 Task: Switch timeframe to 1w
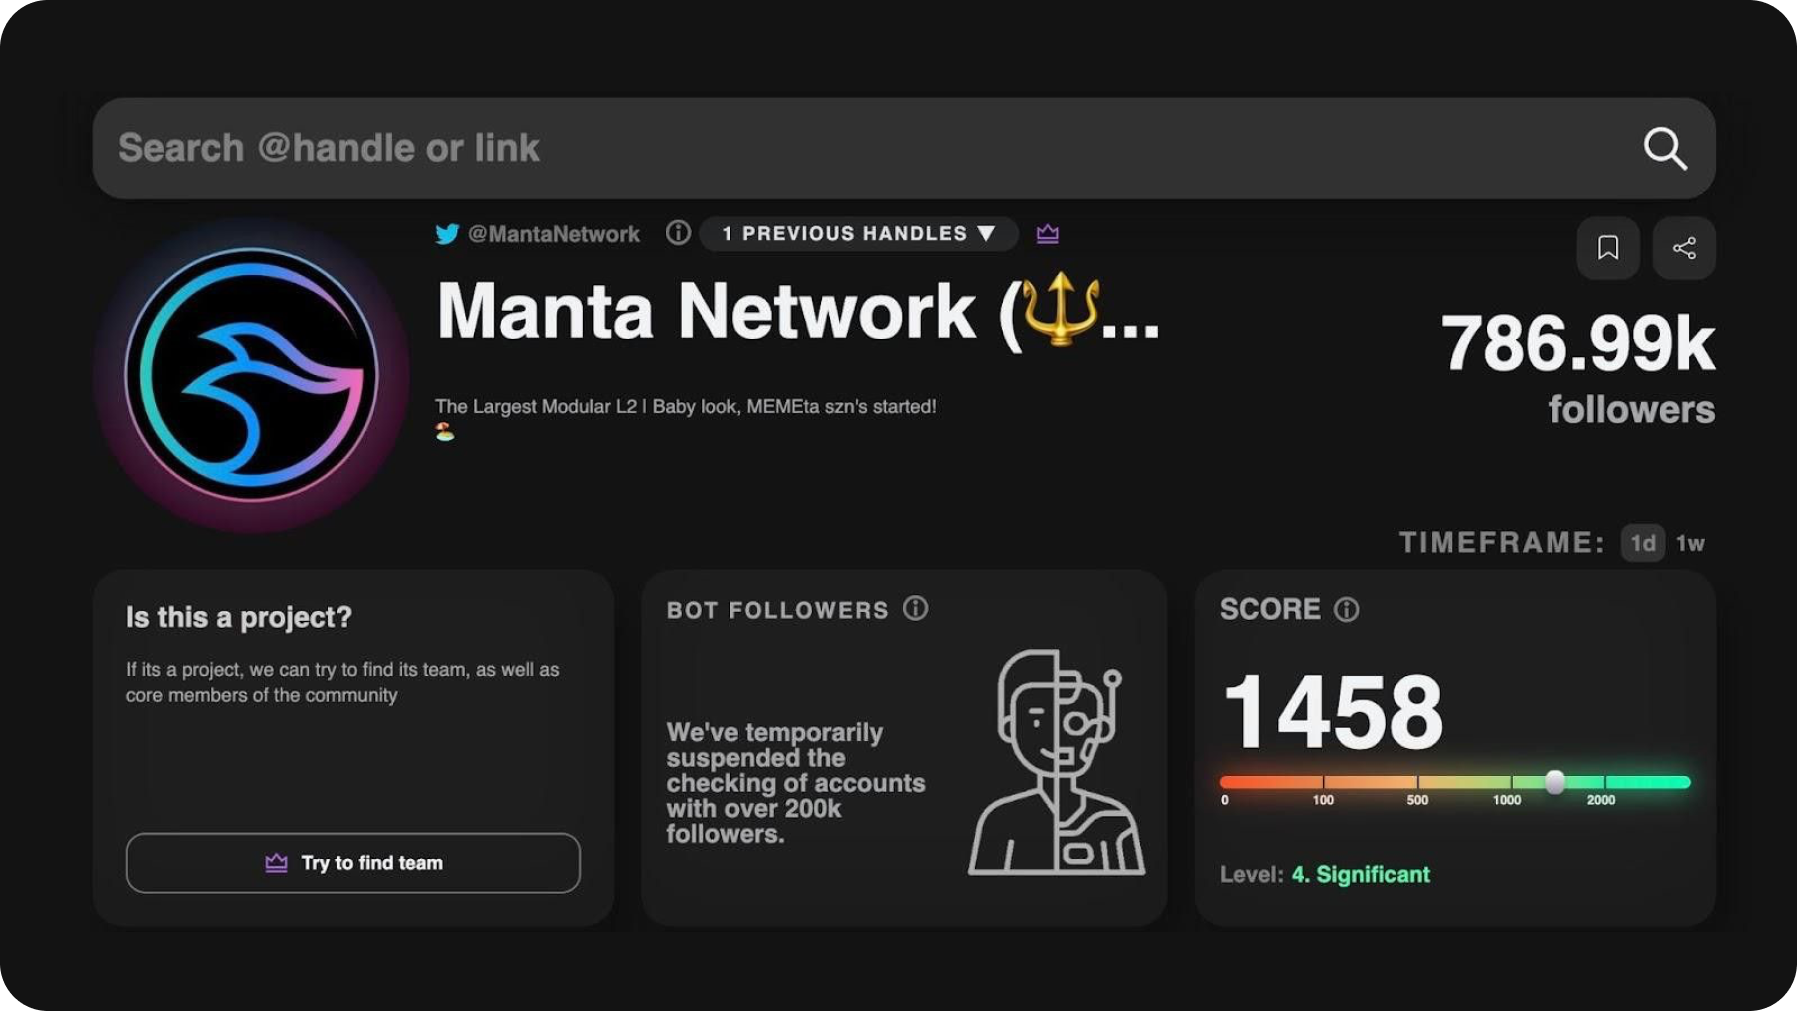click(1692, 543)
